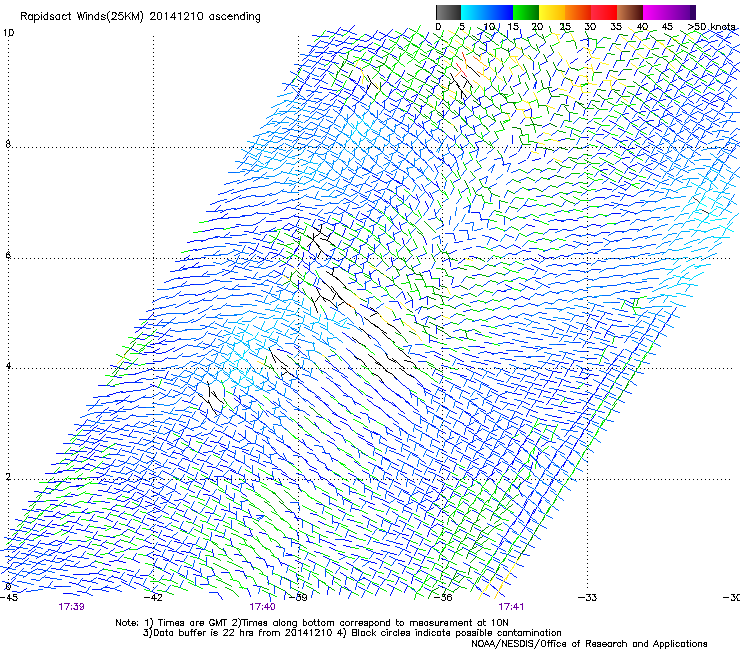740x650 pixels.
Task: Click the '30' label under the color bar
Action: click(590, 26)
